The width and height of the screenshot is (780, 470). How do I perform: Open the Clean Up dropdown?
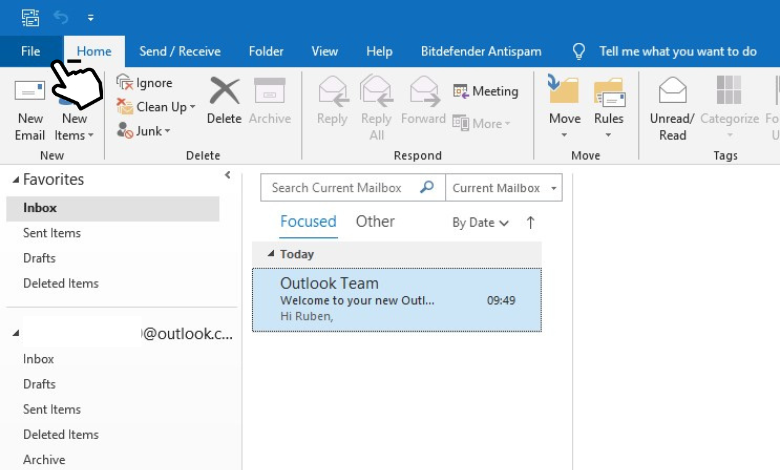193,107
